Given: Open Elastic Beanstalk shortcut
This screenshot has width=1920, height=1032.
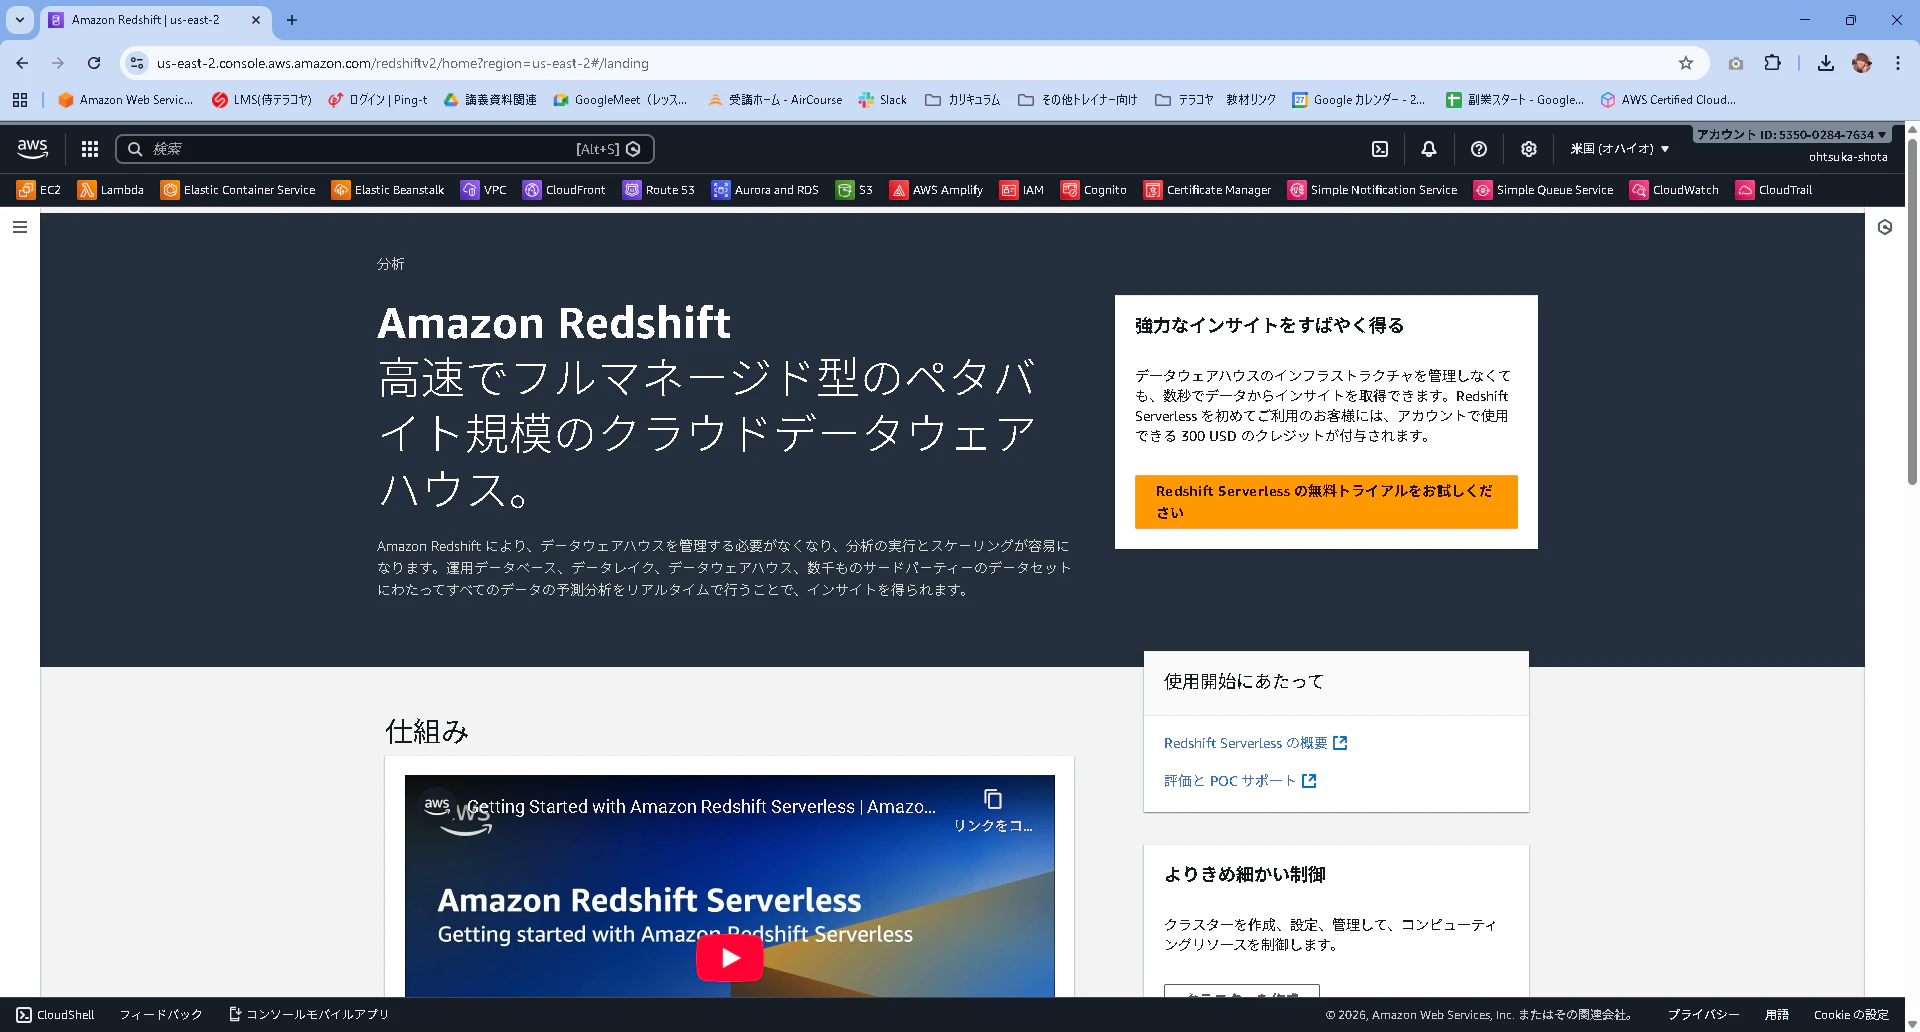Looking at the screenshot, I should [388, 190].
